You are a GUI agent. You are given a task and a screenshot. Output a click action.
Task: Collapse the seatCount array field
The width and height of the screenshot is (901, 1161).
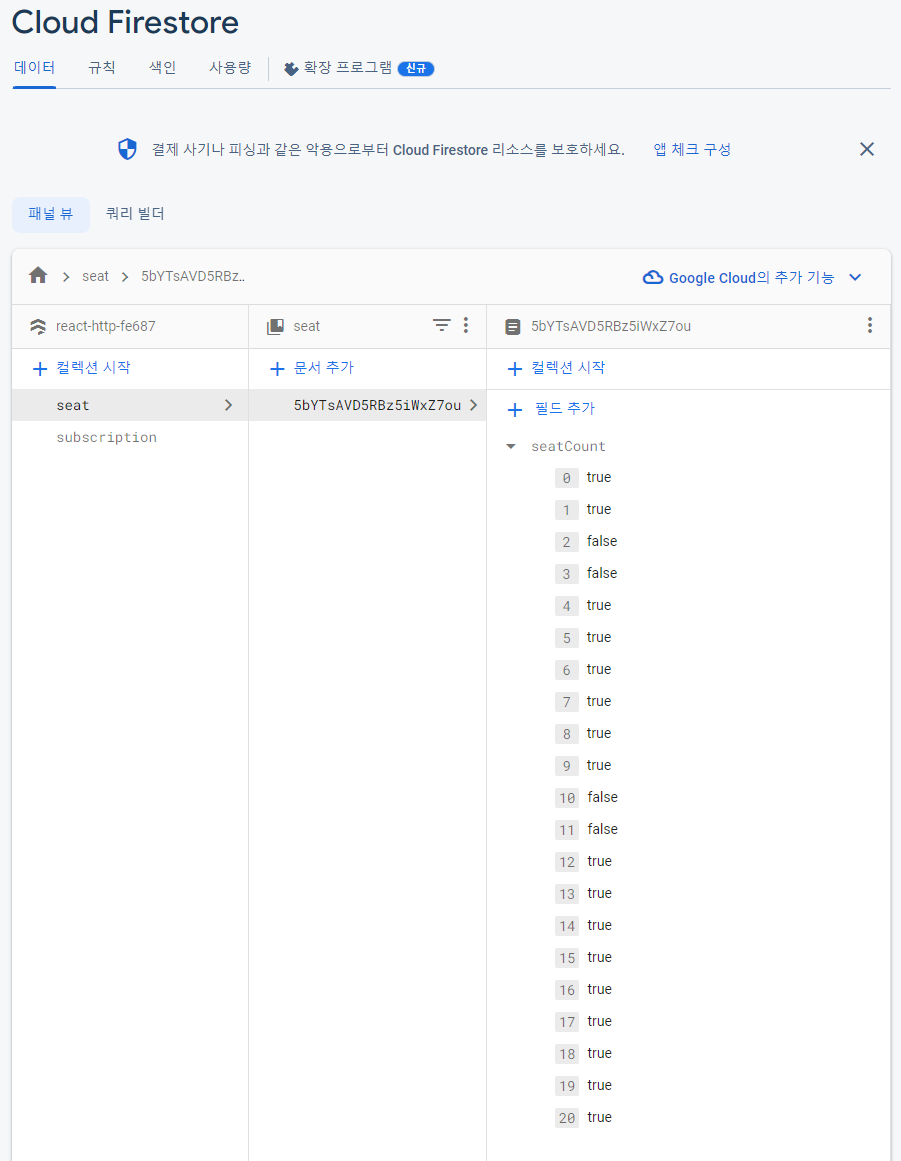point(511,446)
